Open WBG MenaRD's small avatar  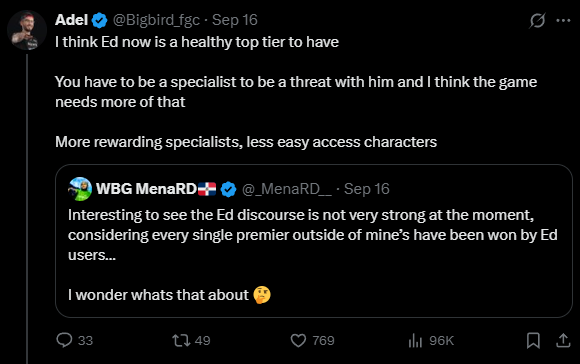[x=80, y=189]
